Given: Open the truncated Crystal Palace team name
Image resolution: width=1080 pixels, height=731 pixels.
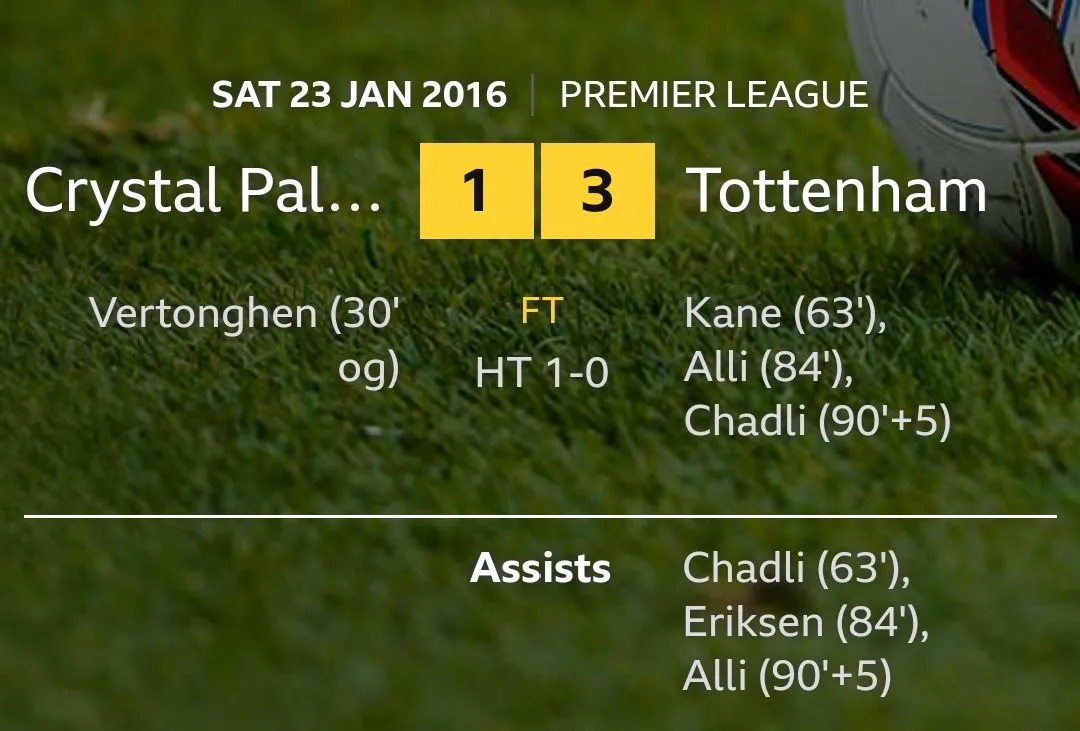Looking at the screenshot, I should [204, 190].
